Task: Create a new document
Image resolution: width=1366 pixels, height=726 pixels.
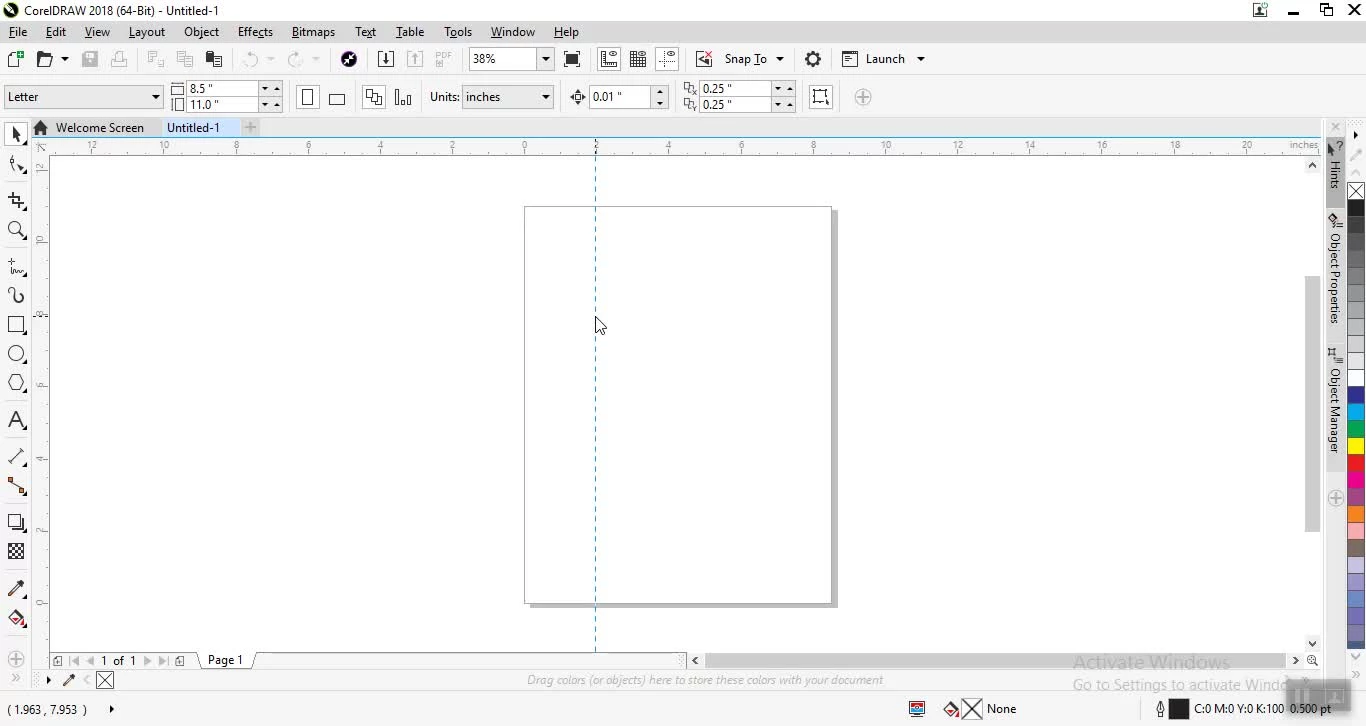Action: point(16,59)
